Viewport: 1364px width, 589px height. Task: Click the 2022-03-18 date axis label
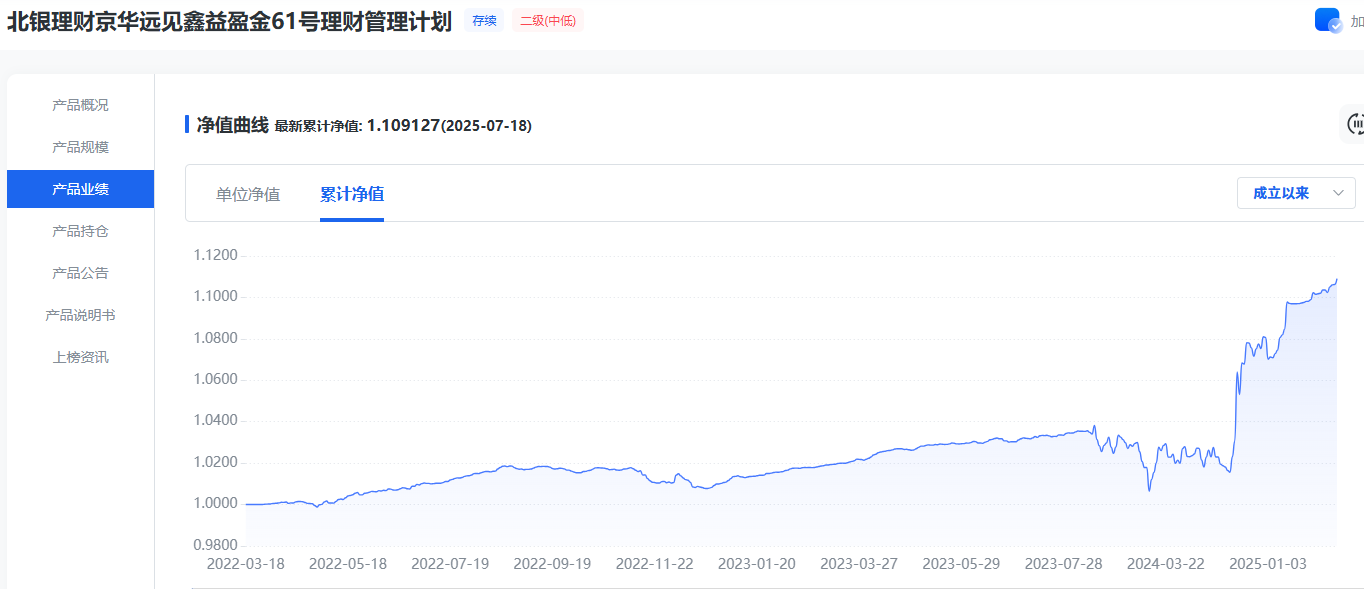click(x=245, y=564)
